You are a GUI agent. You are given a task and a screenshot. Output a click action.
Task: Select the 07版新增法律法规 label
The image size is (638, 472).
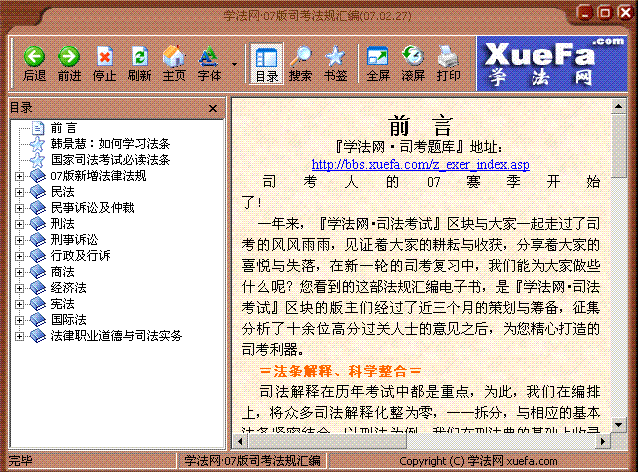98,176
